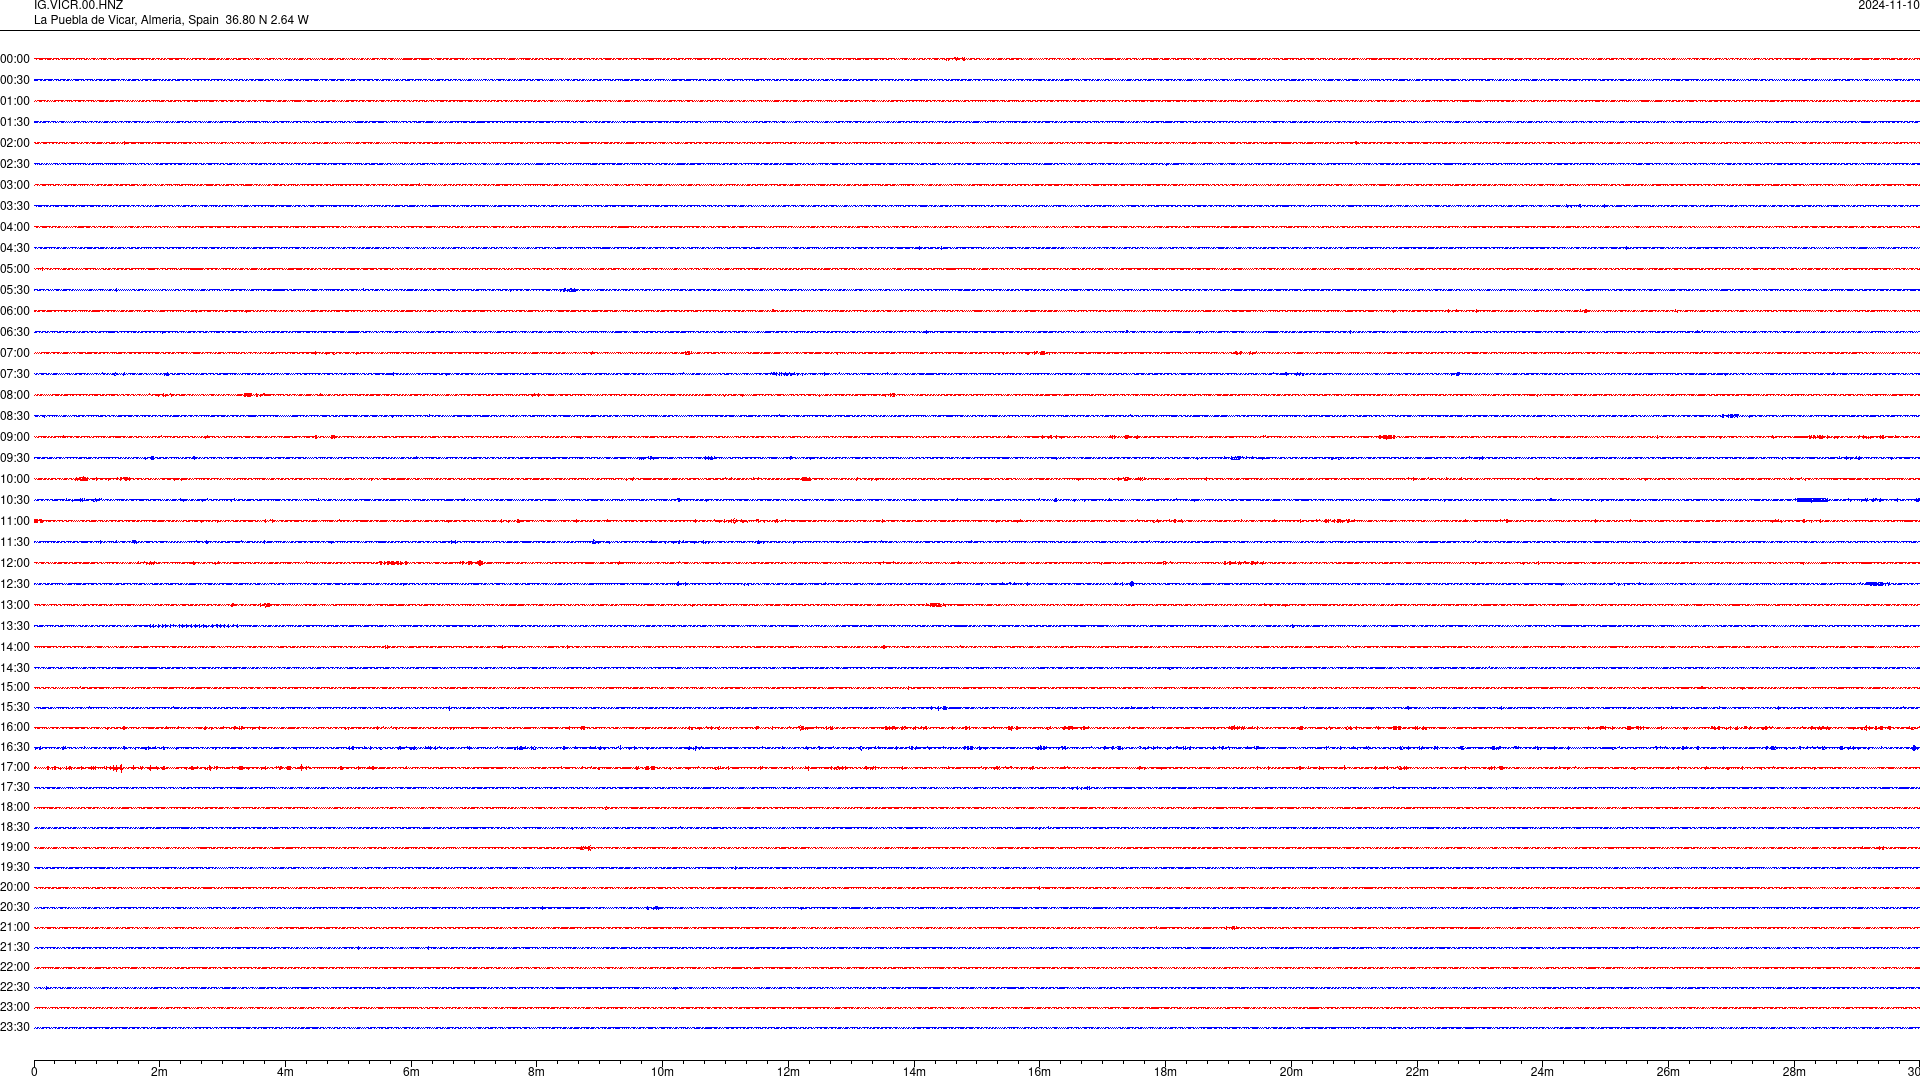Click the red spike at start of 17:00 trace
The image size is (1920, 1080).
tap(118, 768)
